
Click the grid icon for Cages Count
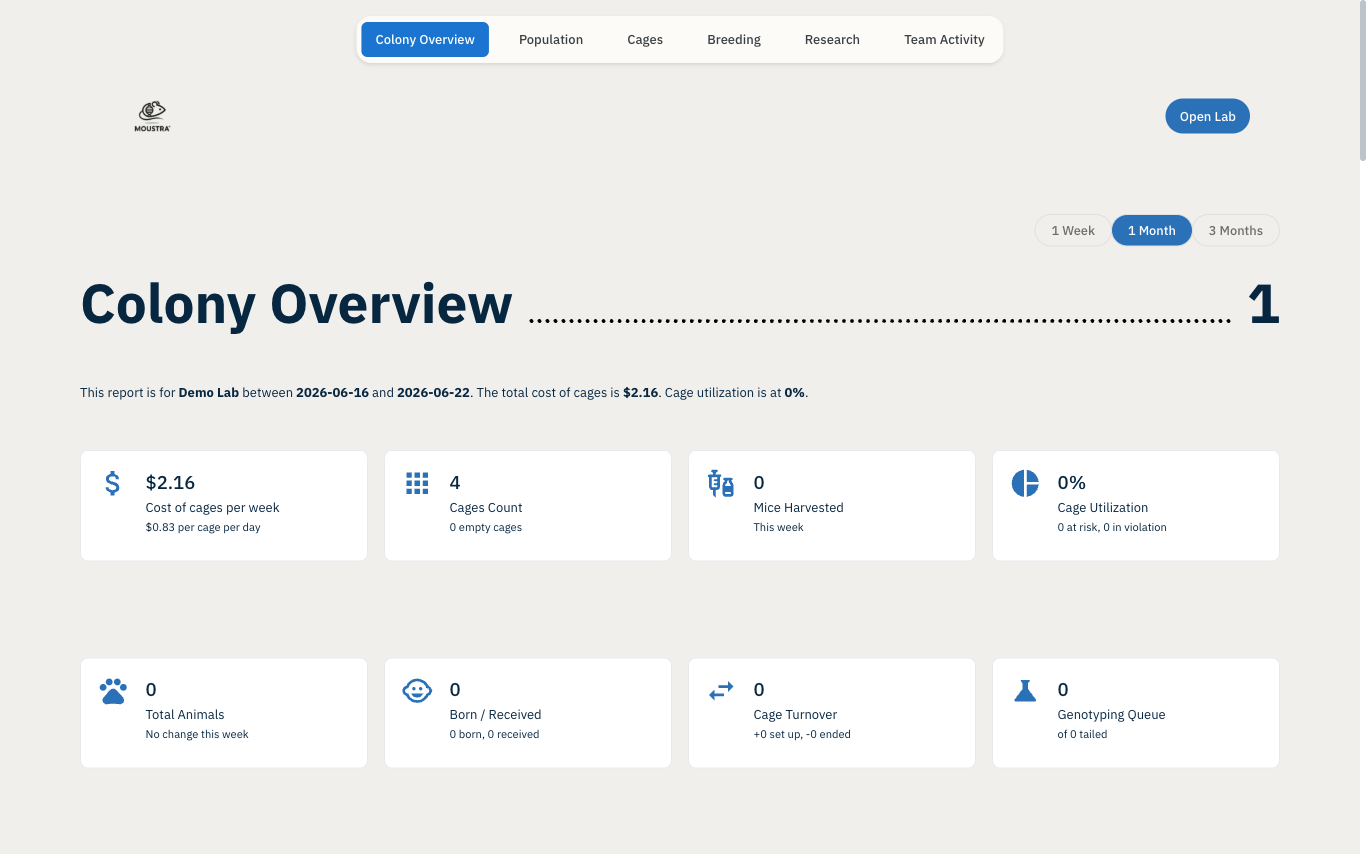417,483
